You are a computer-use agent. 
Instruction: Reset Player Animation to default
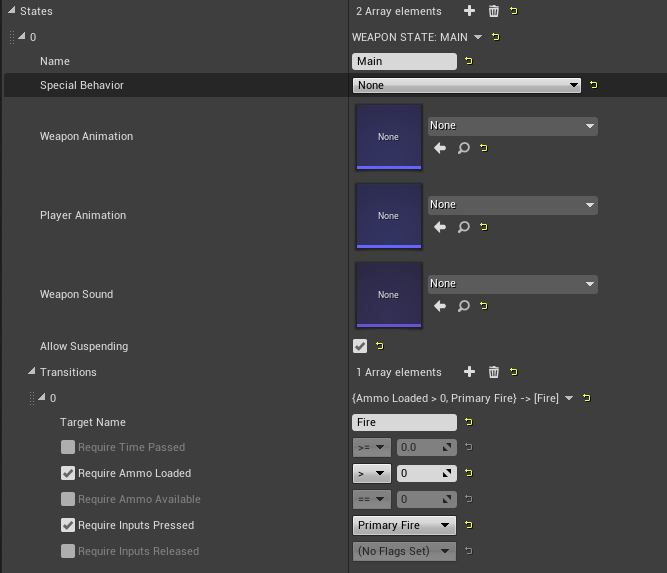point(484,227)
